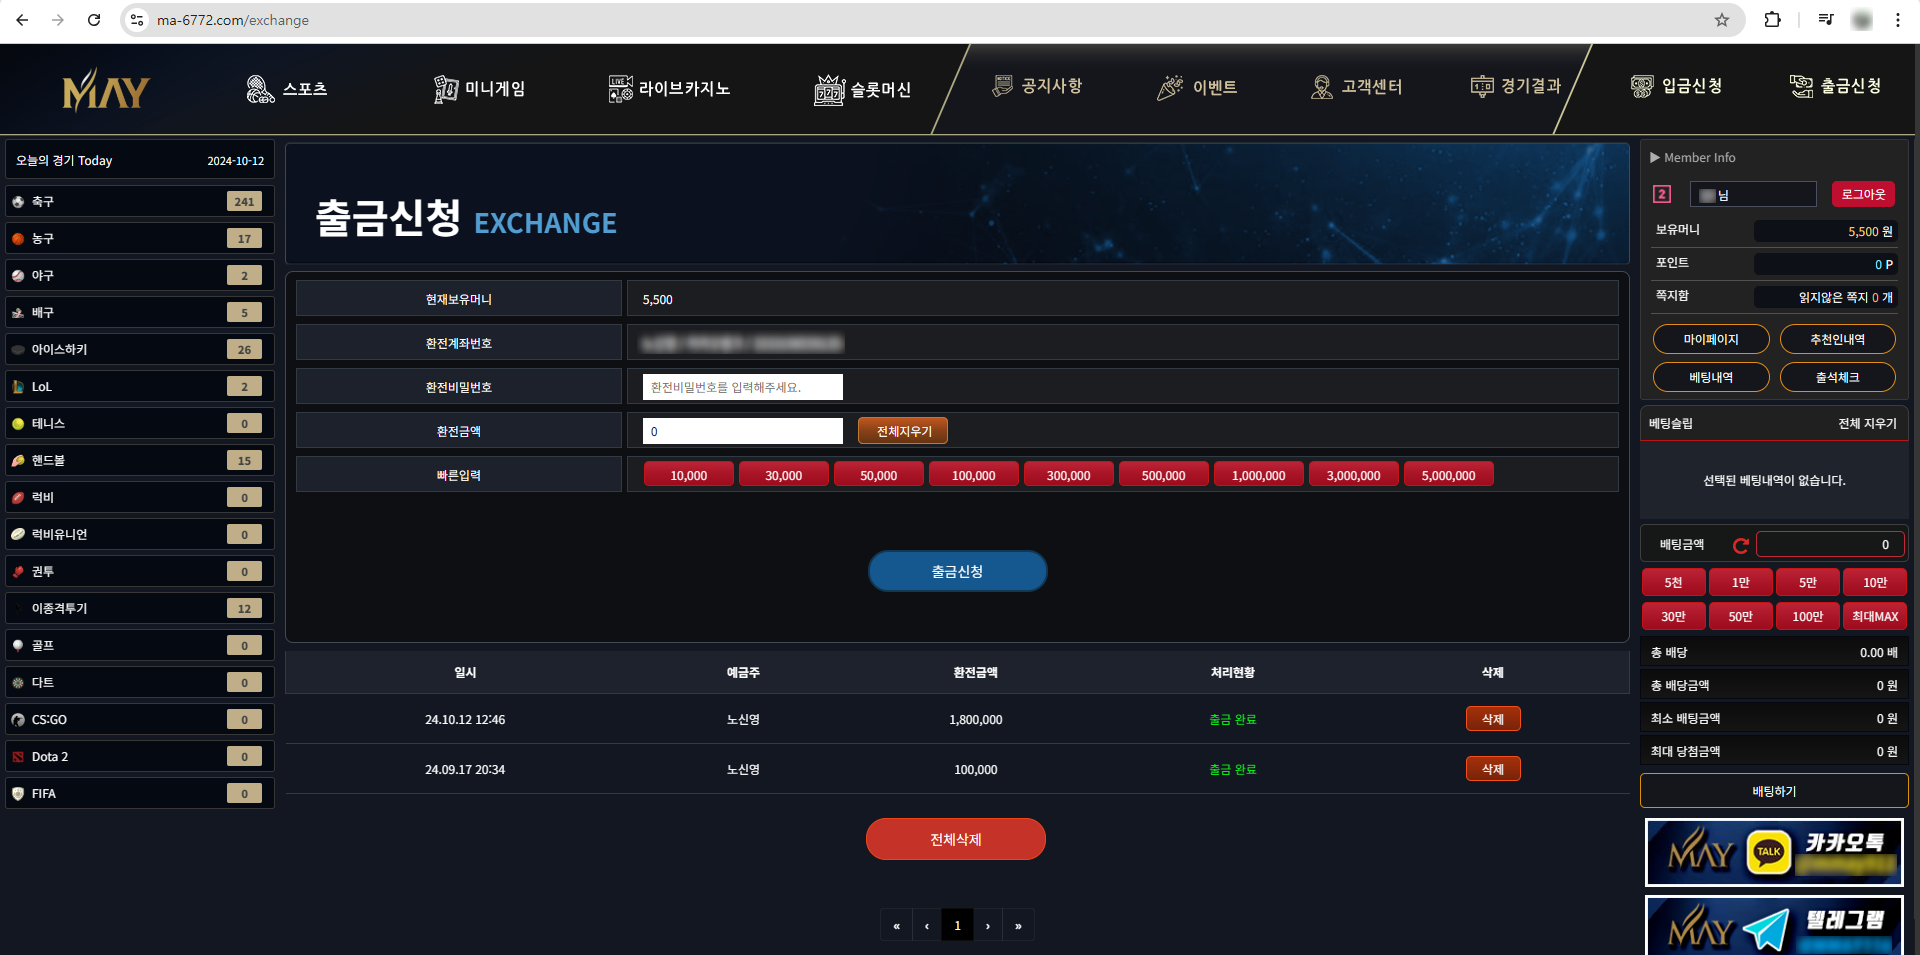The image size is (1920, 955).
Task: Go to next page in pagination
Action: tap(988, 925)
